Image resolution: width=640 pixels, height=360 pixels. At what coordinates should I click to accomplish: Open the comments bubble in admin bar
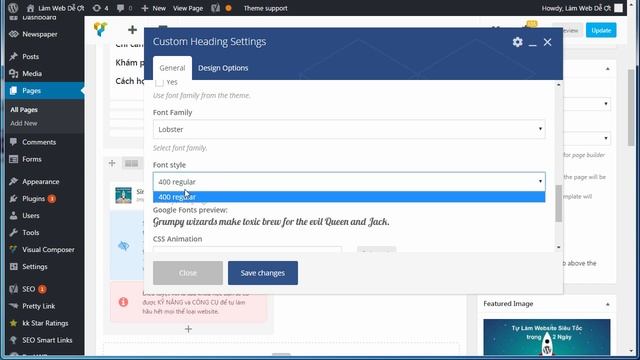click(x=124, y=8)
